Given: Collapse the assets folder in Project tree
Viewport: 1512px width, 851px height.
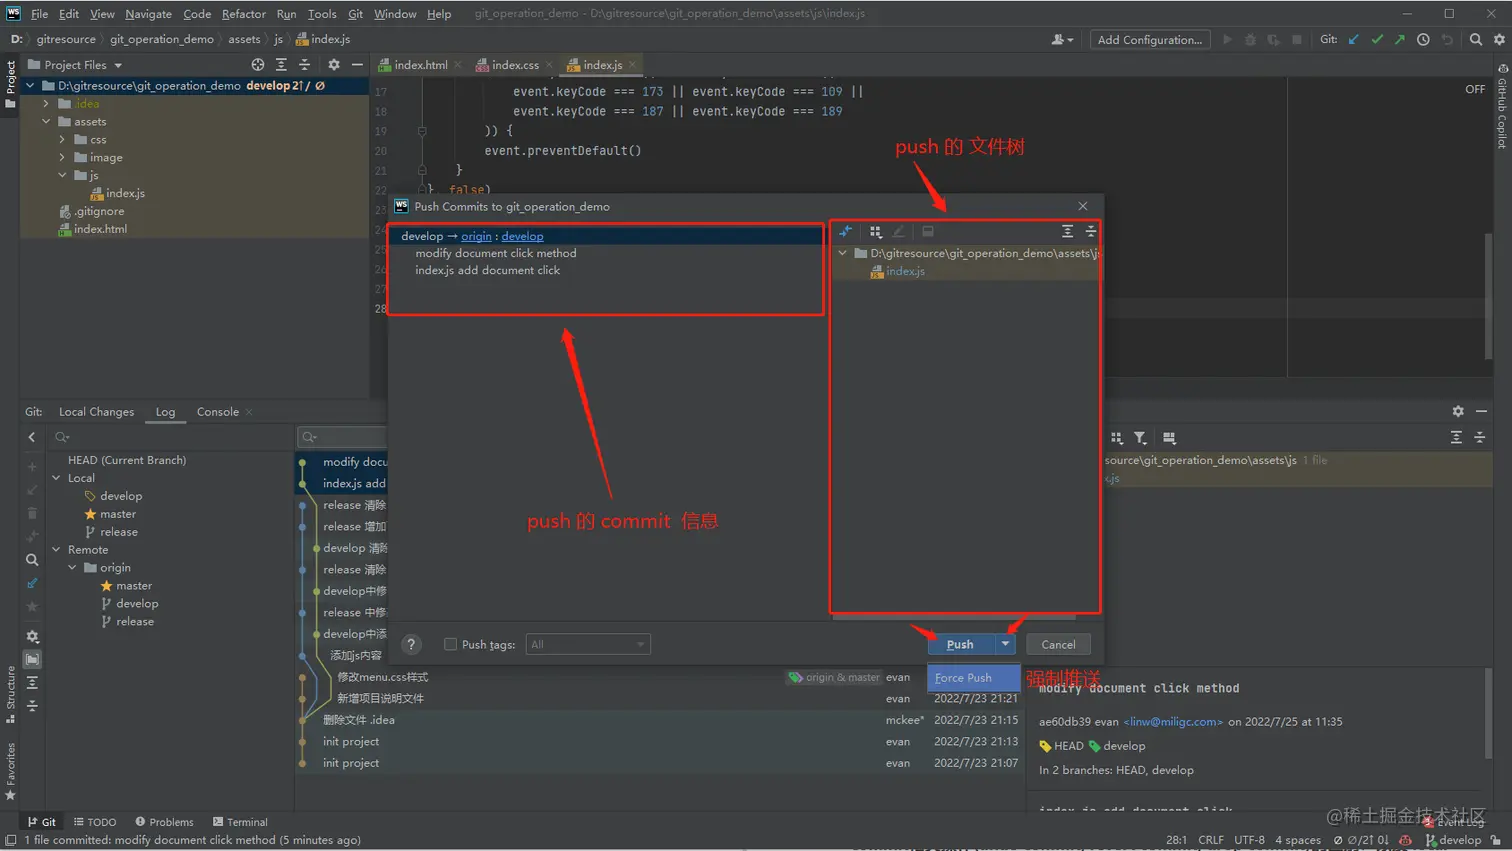Looking at the screenshot, I should [46, 122].
